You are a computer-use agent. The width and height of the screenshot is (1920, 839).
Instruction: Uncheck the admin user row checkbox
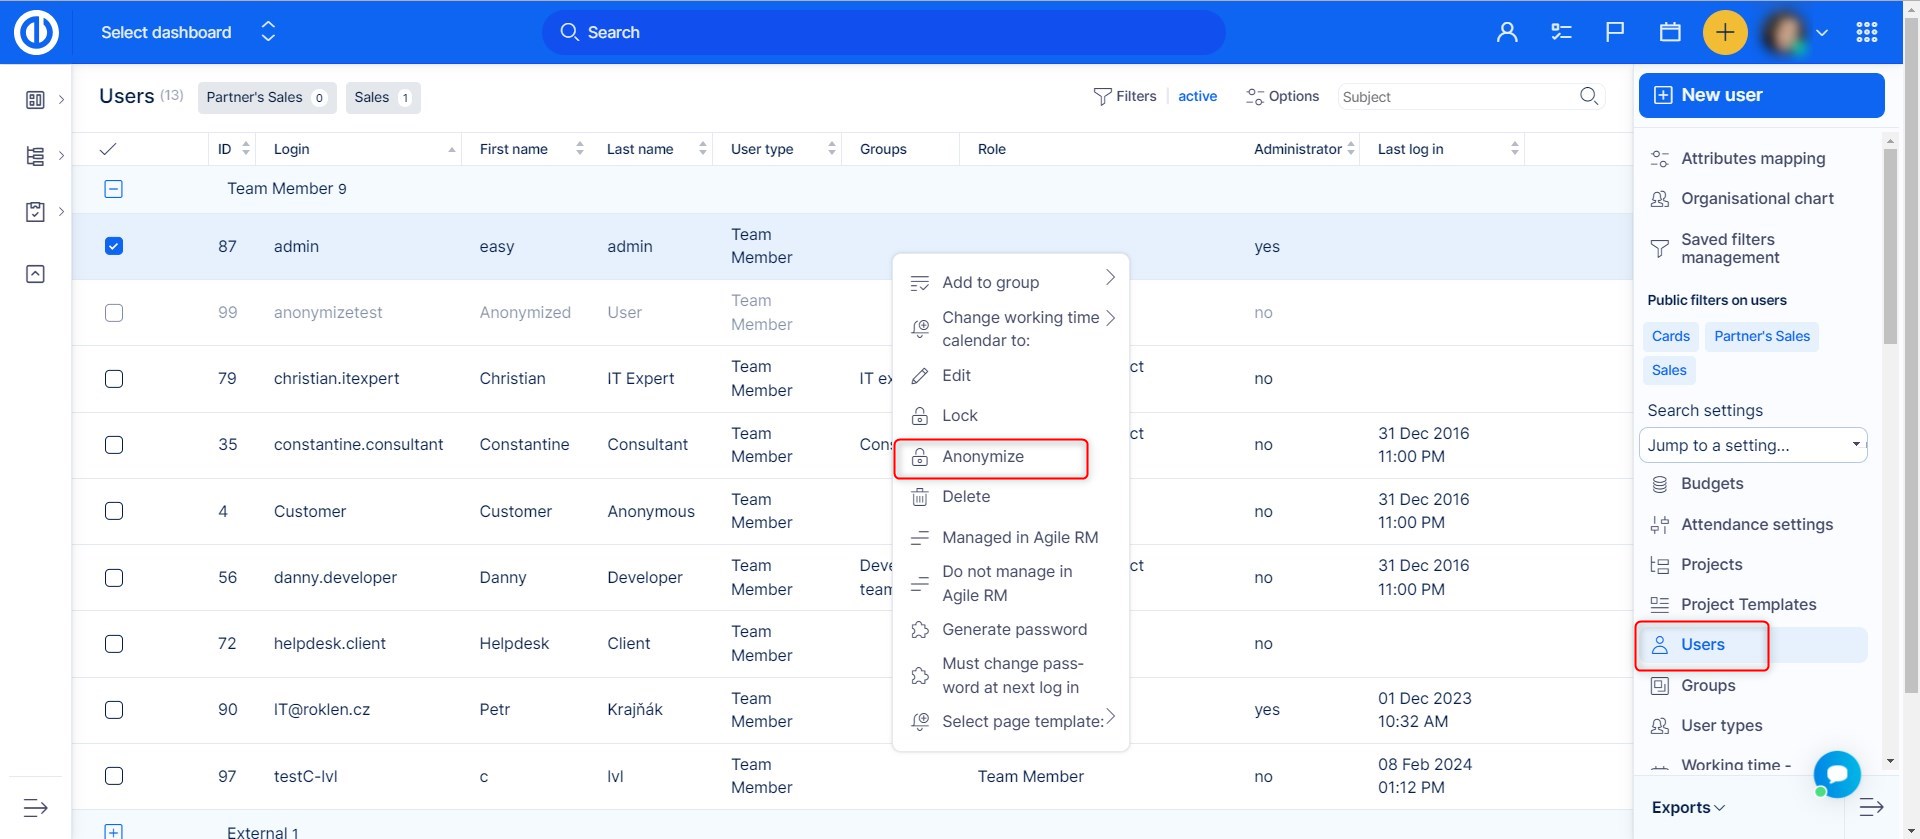pyautogui.click(x=114, y=246)
